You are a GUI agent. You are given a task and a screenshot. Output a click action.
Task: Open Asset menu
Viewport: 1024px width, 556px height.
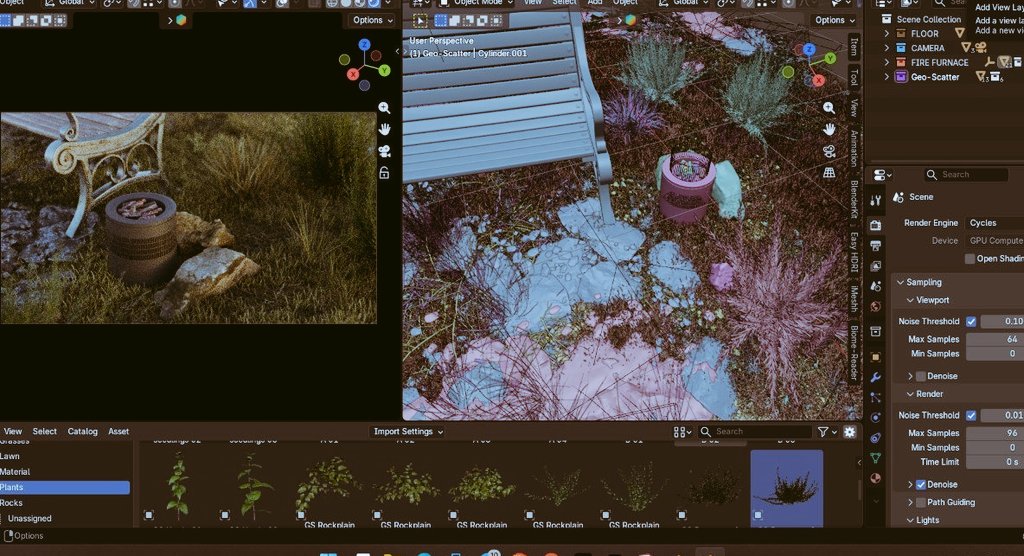tap(118, 432)
